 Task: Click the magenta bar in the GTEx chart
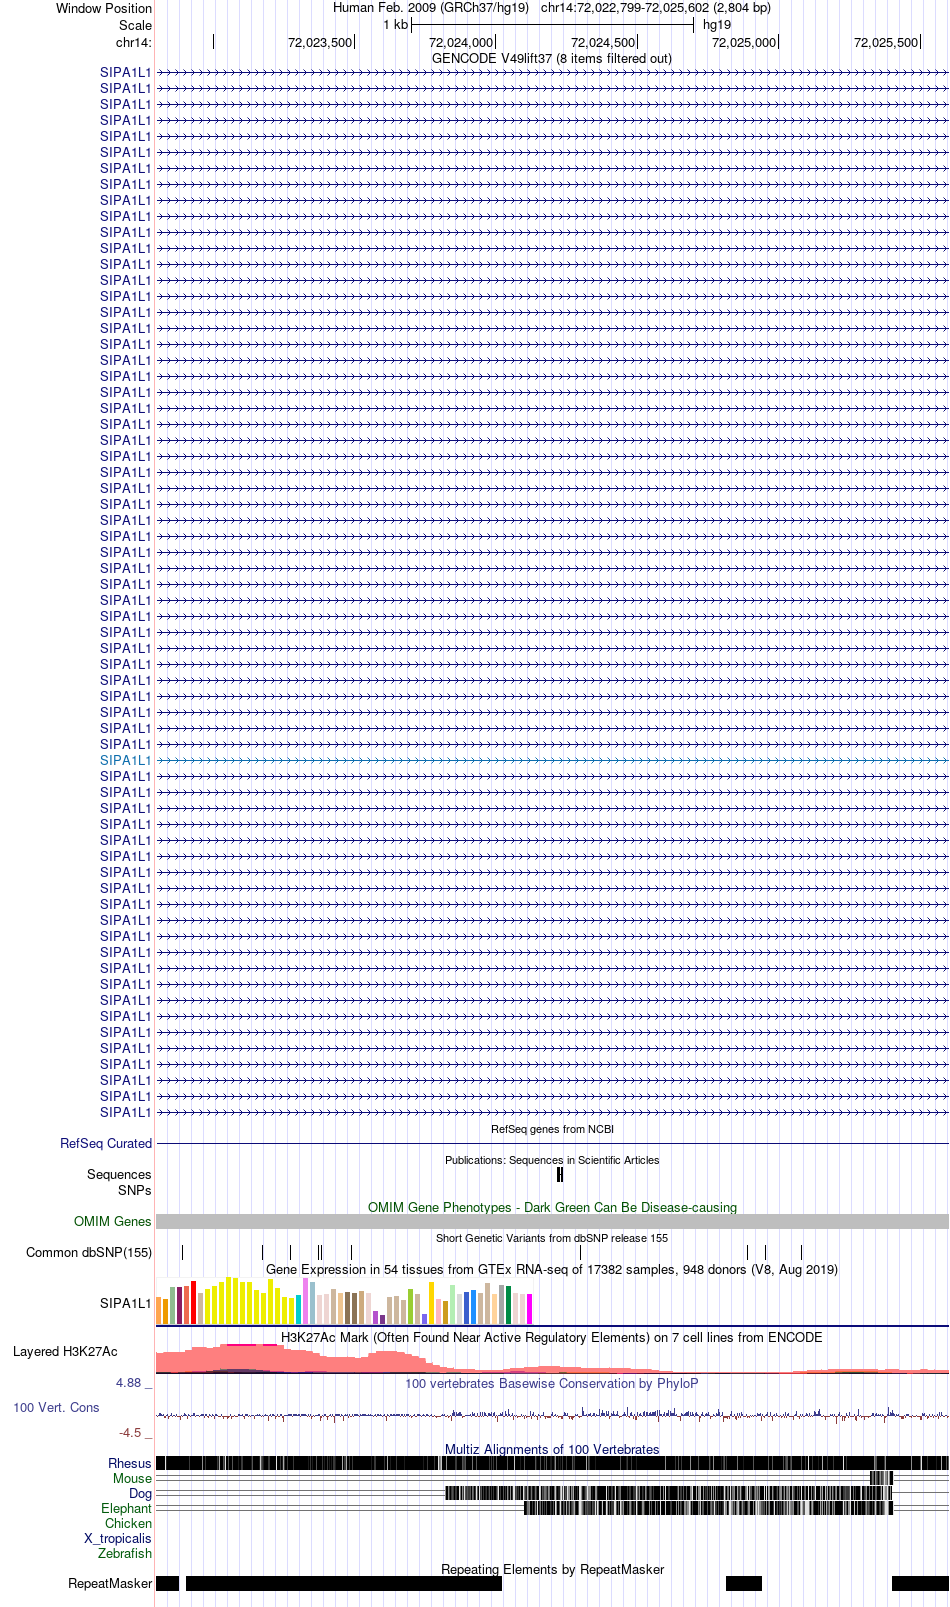[529, 1309]
